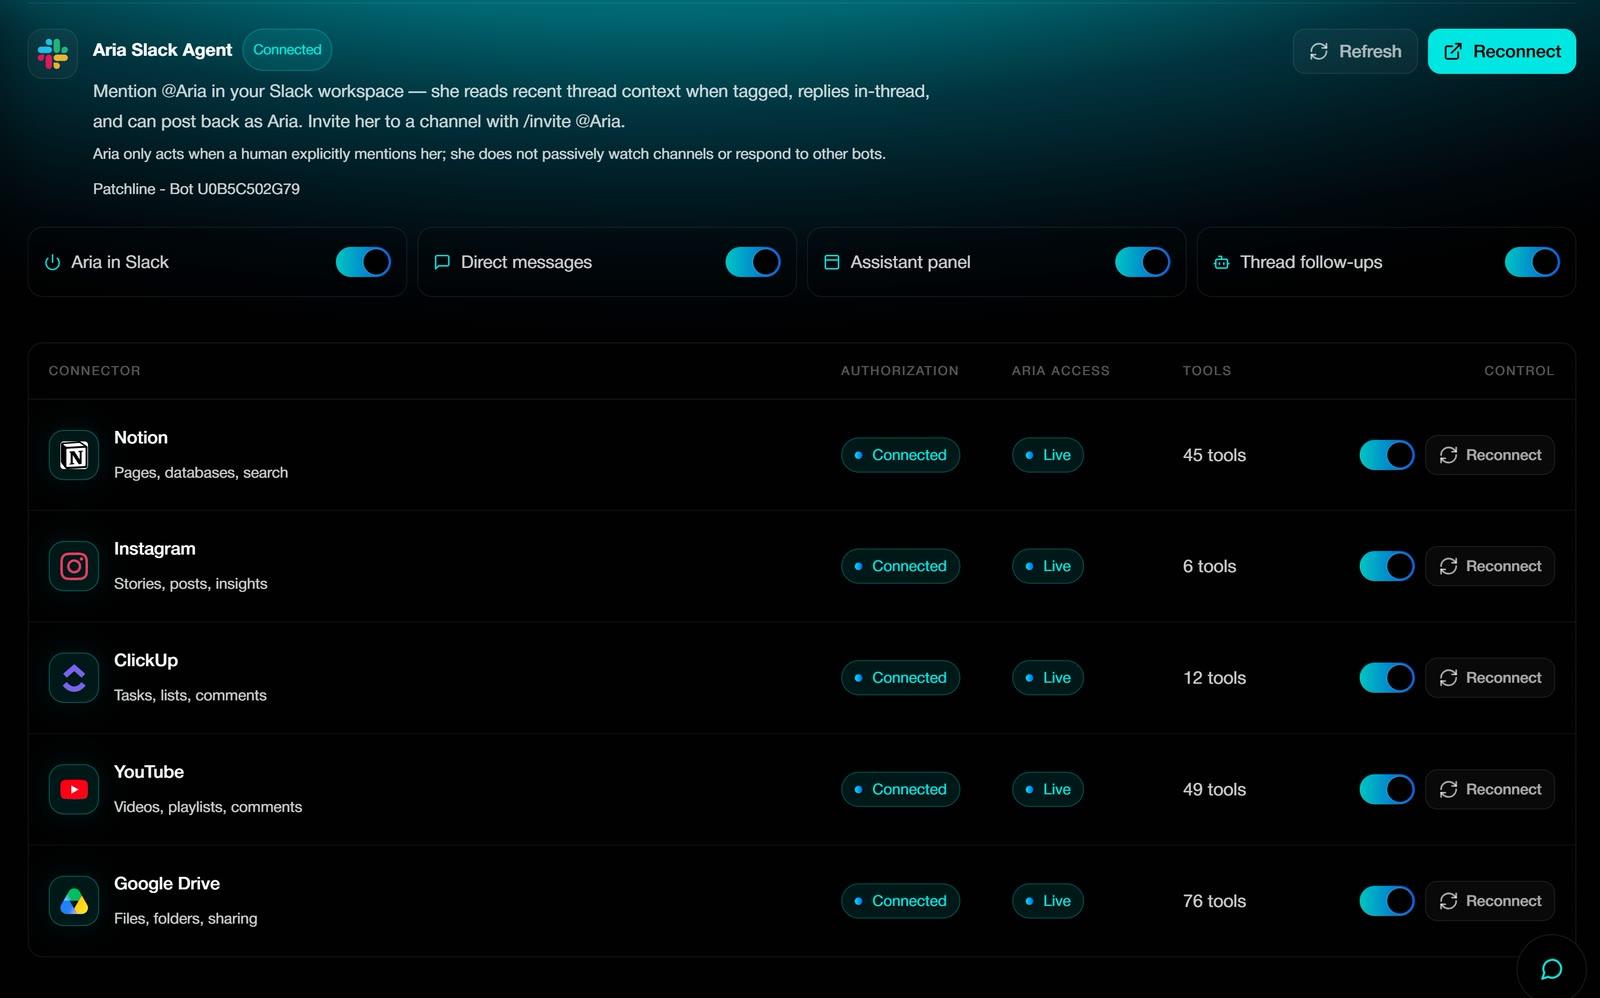
Task: Click the Refresh button
Action: pyautogui.click(x=1355, y=51)
